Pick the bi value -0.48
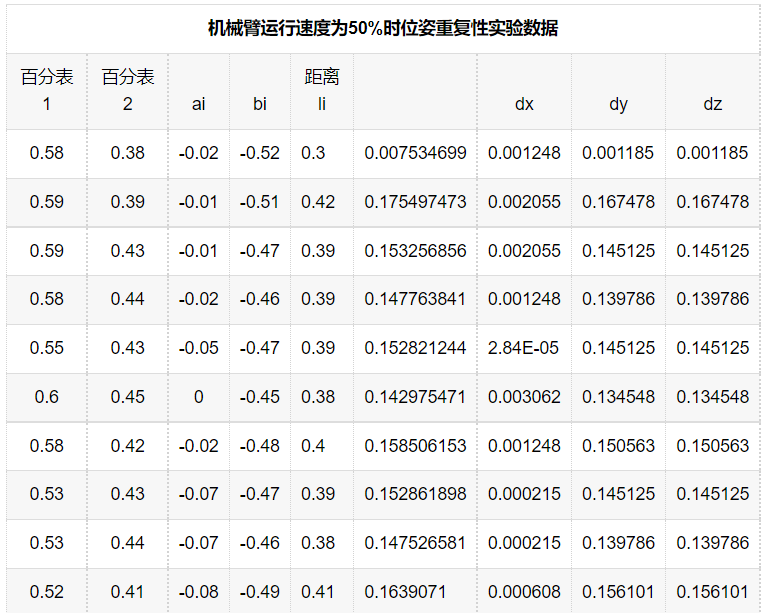Viewport: 766px width, 613px height. (259, 445)
